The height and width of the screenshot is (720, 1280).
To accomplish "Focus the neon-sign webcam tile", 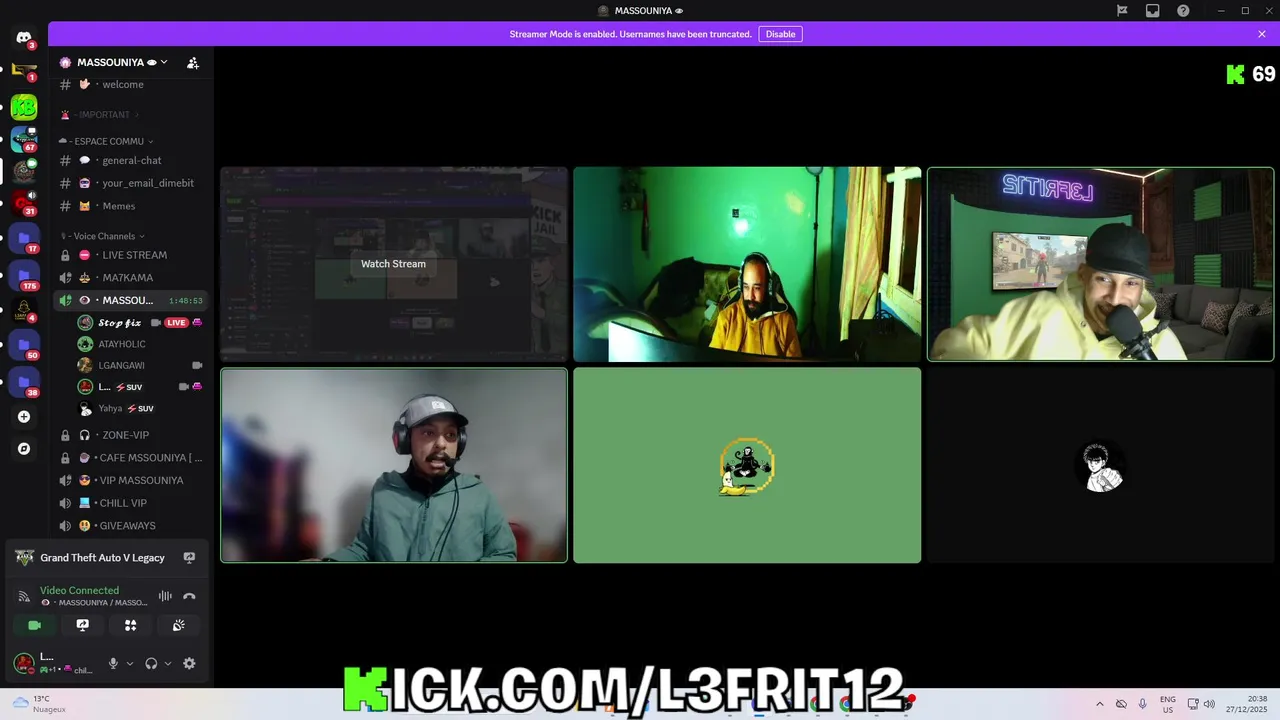I will point(1100,264).
